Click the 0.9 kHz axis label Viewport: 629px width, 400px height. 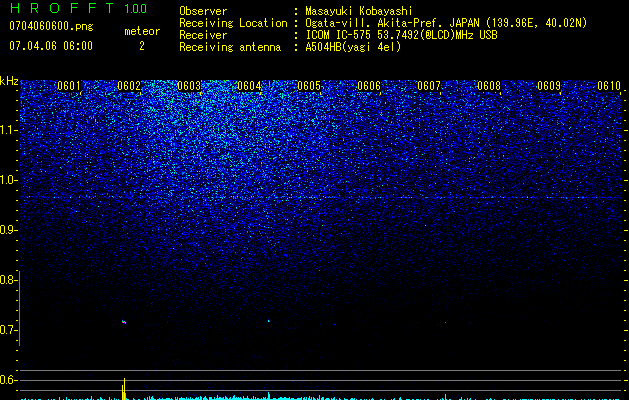pyautogui.click(x=8, y=230)
